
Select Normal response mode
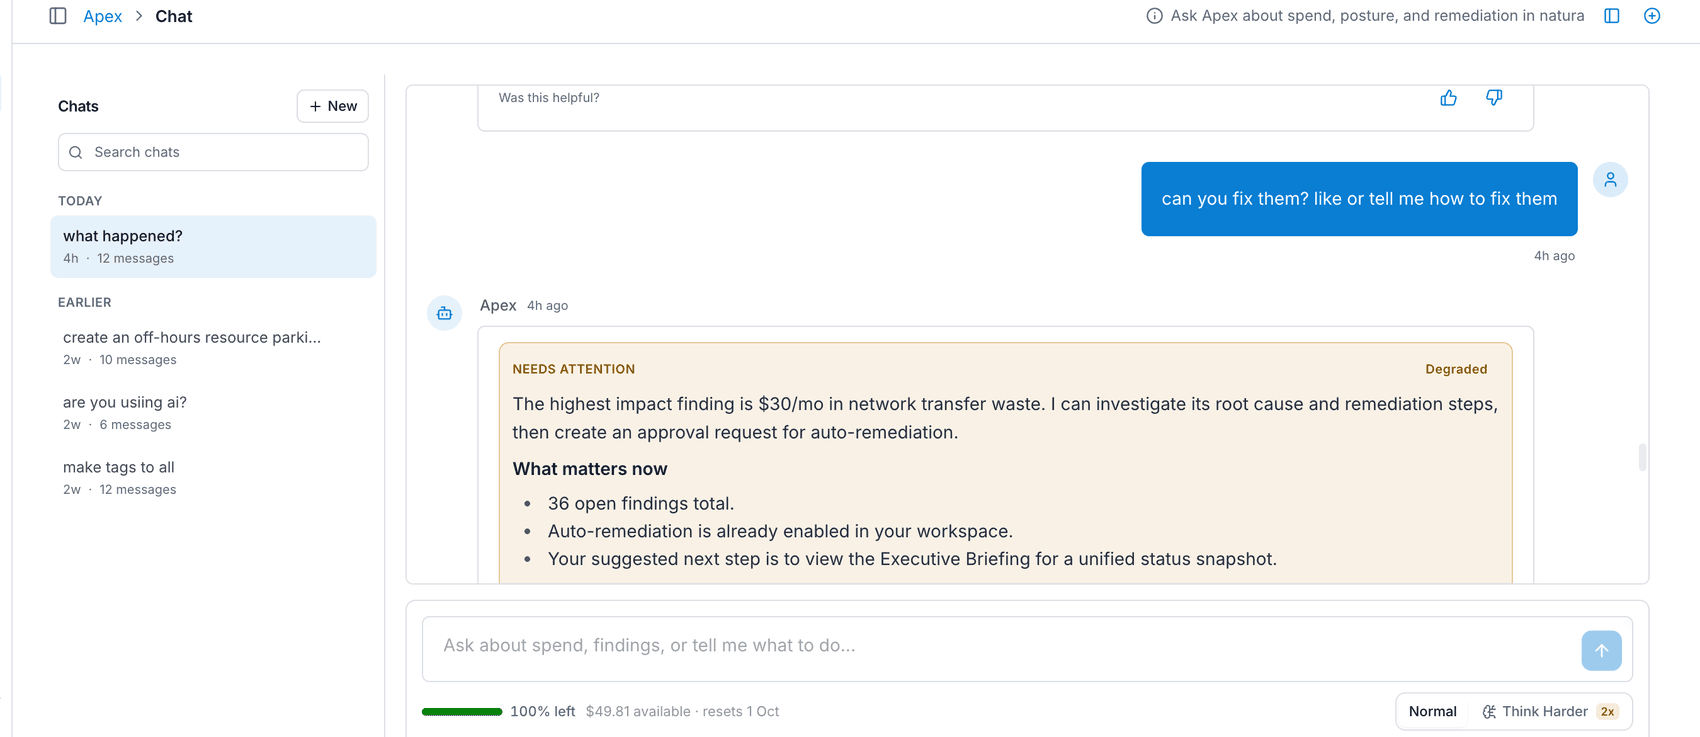(1432, 712)
